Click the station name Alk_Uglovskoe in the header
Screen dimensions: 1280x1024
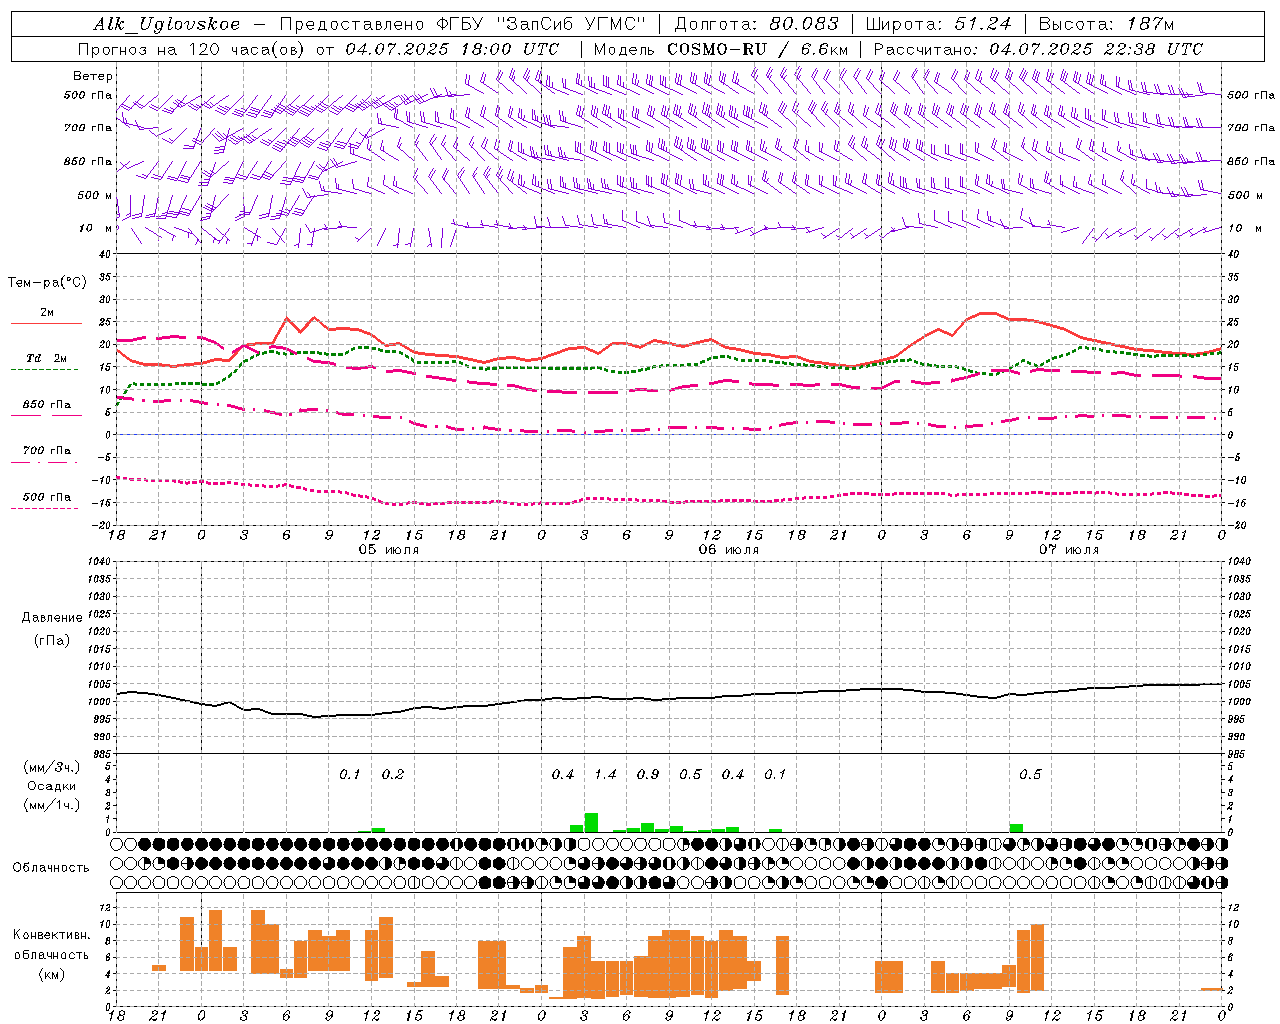(x=167, y=24)
